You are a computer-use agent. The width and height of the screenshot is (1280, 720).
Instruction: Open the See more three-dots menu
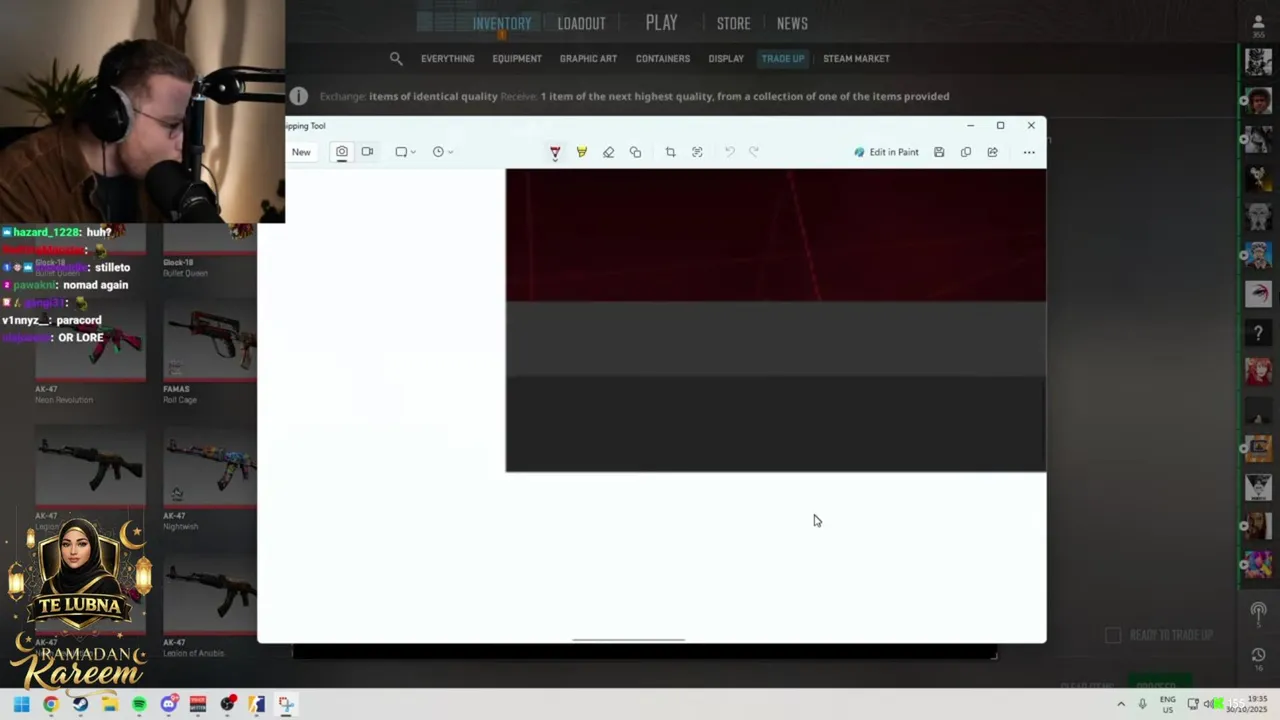click(x=1029, y=152)
